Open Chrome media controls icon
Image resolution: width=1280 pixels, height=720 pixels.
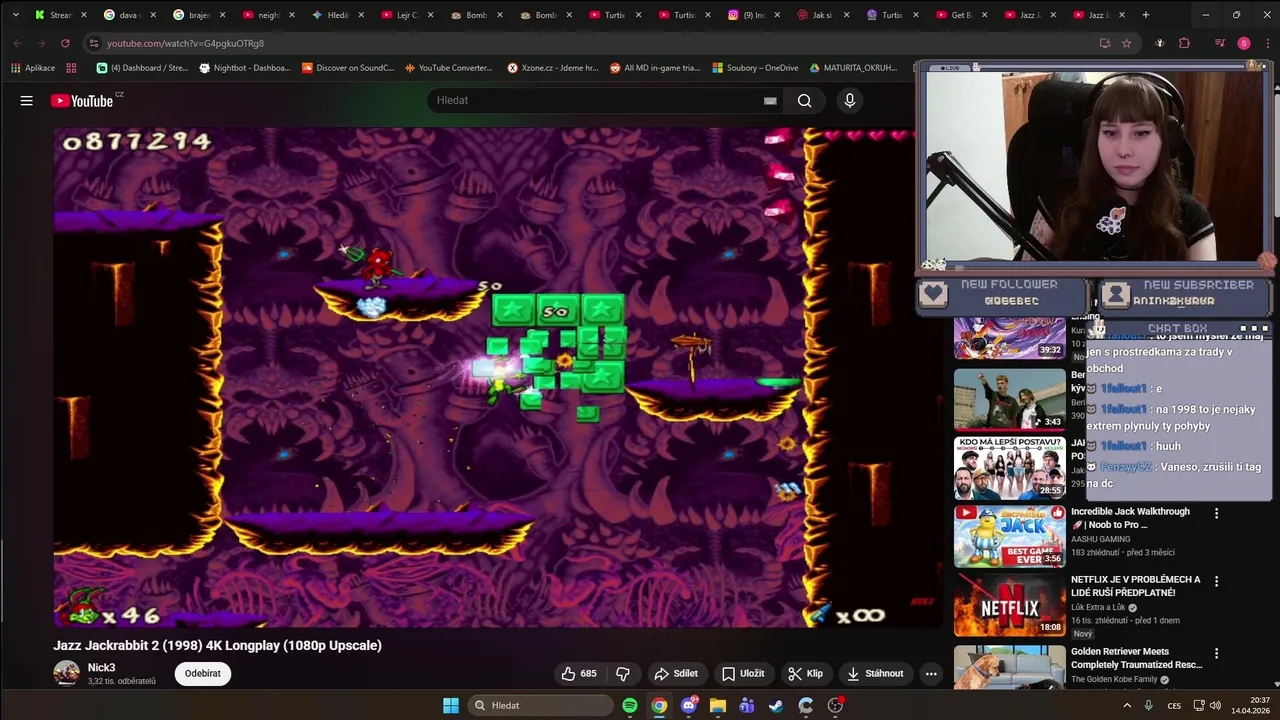pos(1220,43)
